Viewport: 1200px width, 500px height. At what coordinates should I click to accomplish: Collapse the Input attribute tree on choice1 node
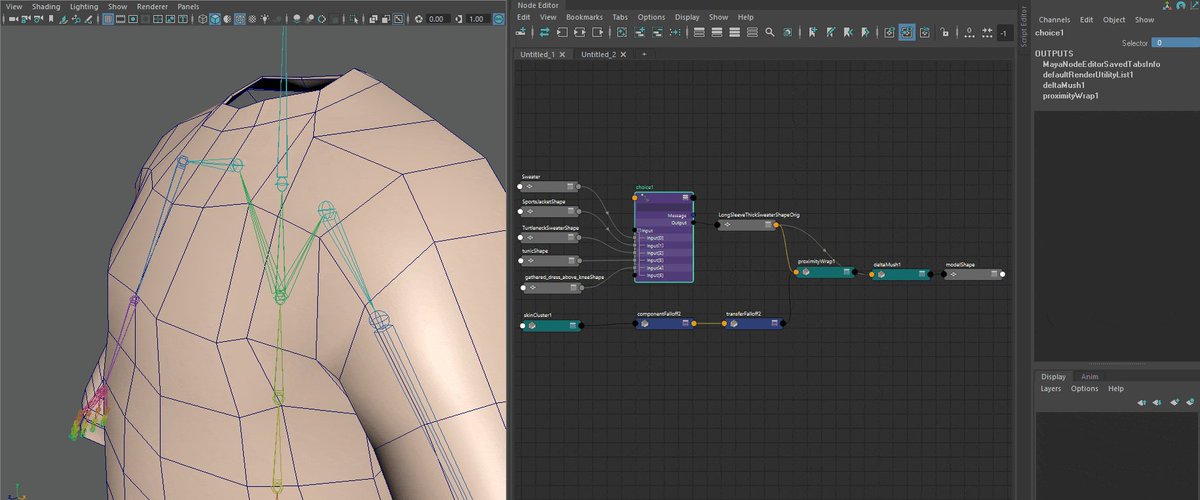[638, 230]
